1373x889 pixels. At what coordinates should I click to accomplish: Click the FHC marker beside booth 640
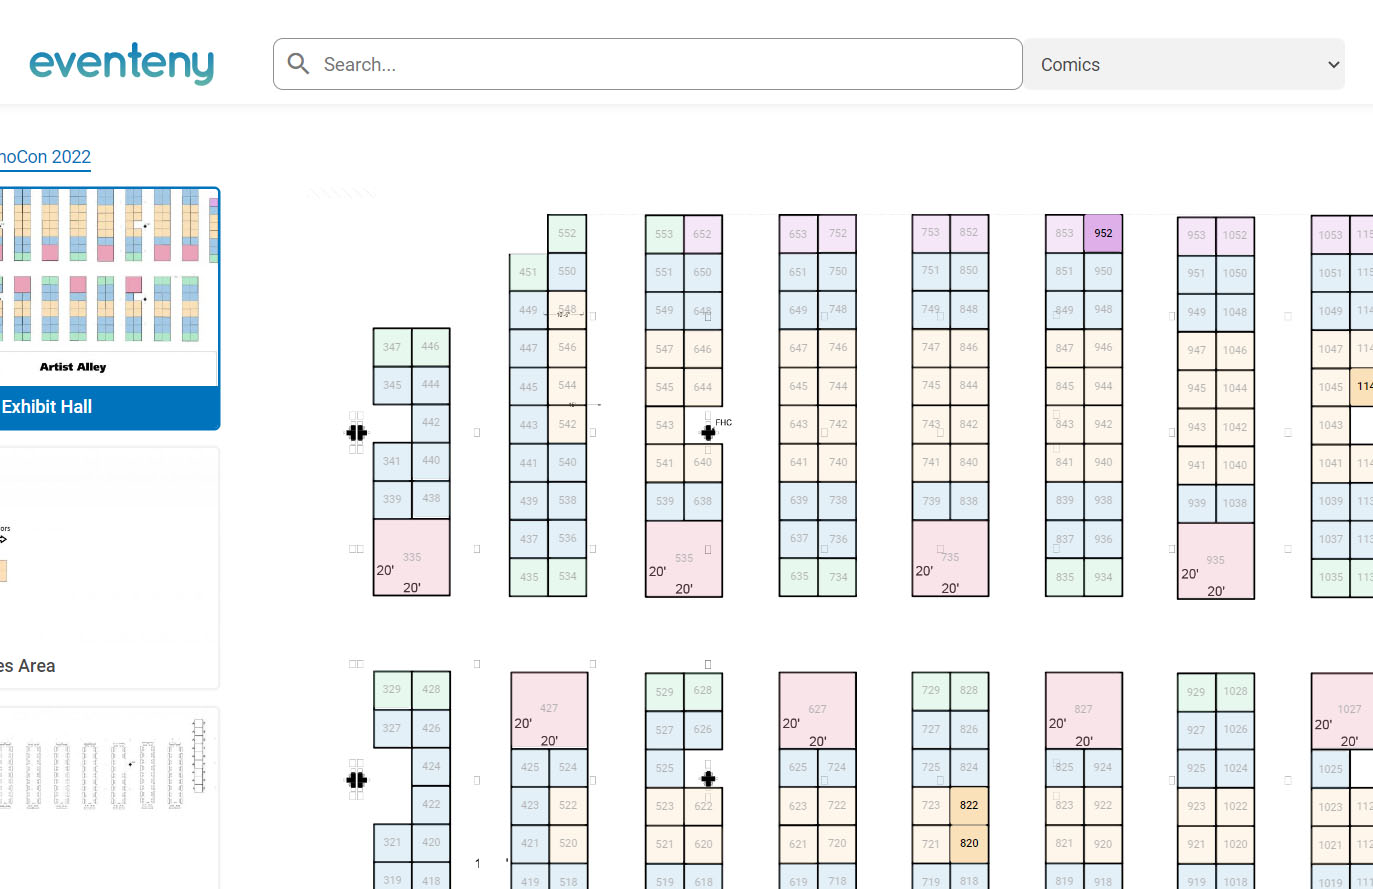point(709,432)
